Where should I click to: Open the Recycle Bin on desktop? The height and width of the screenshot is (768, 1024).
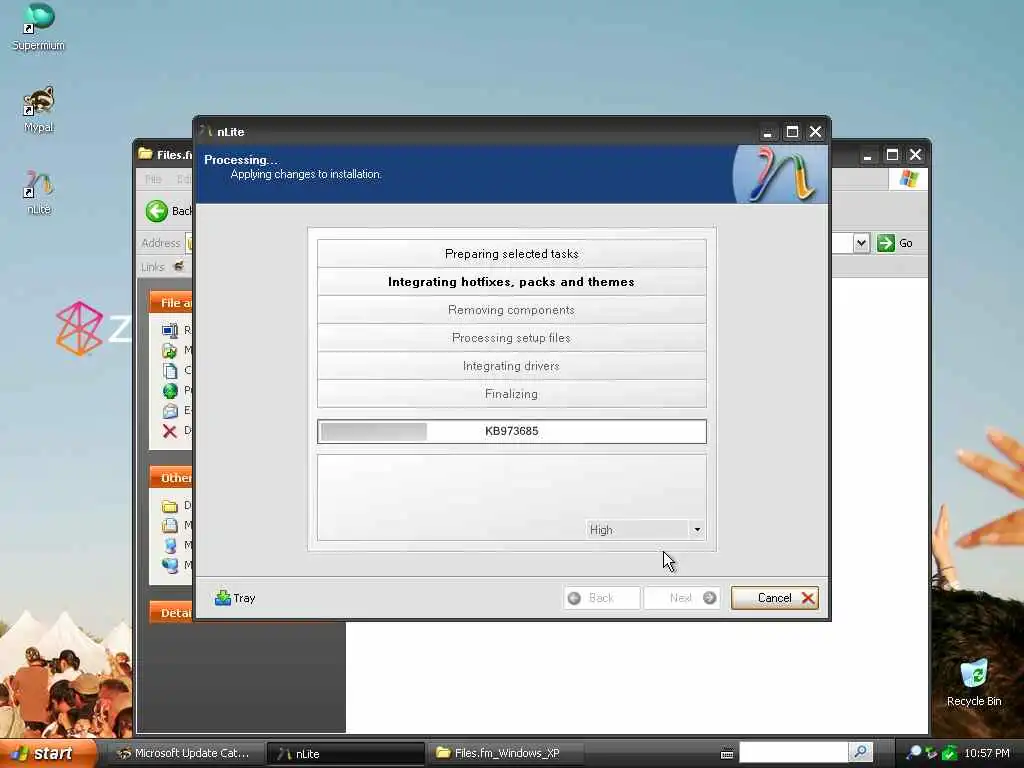click(973, 683)
